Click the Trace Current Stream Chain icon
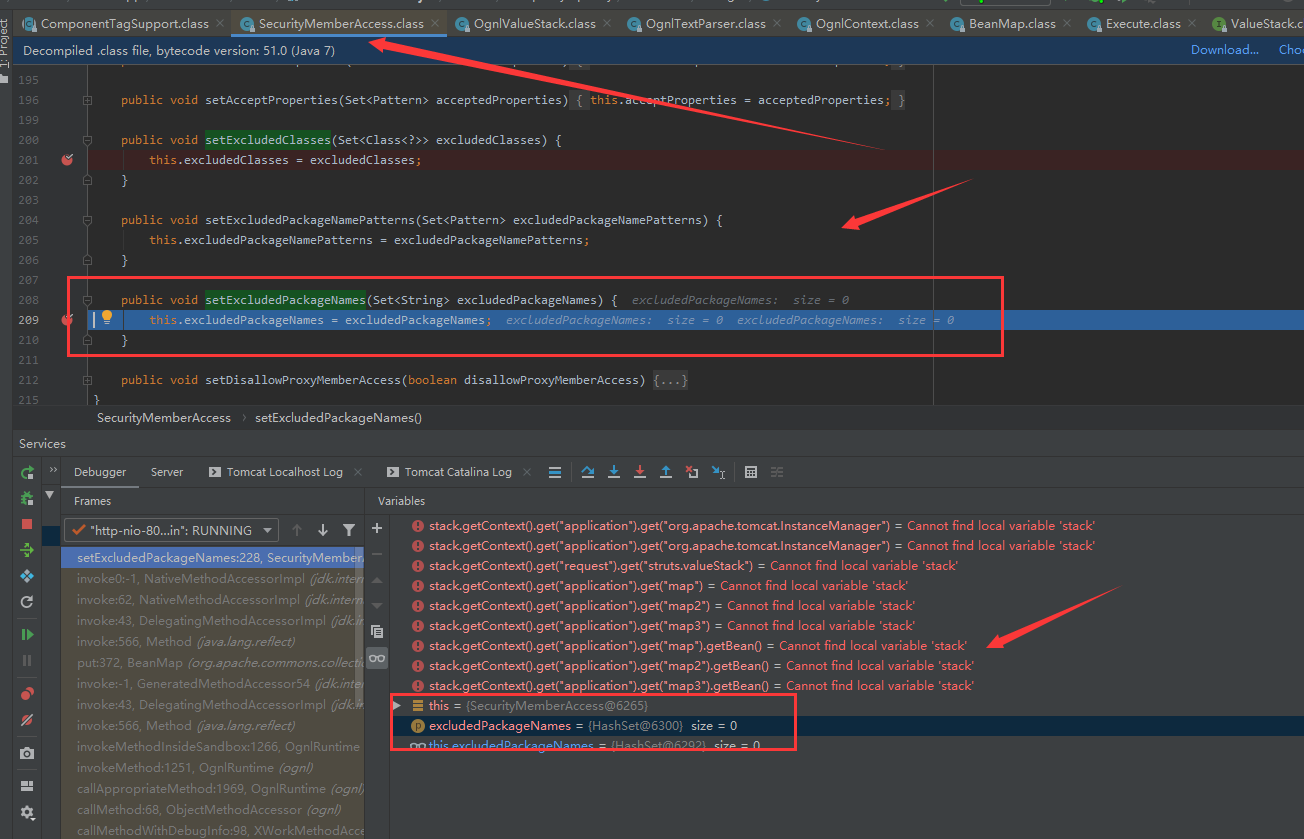Image resolution: width=1304 pixels, height=839 pixels. pos(777,472)
